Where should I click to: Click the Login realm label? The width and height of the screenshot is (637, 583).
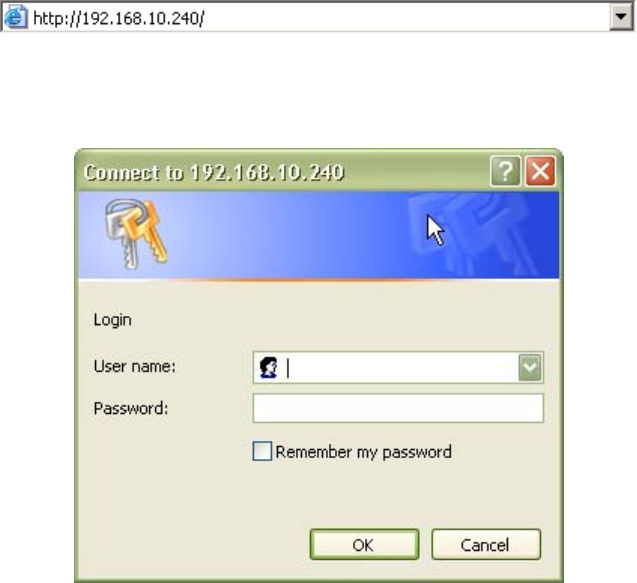pyautogui.click(x=113, y=320)
